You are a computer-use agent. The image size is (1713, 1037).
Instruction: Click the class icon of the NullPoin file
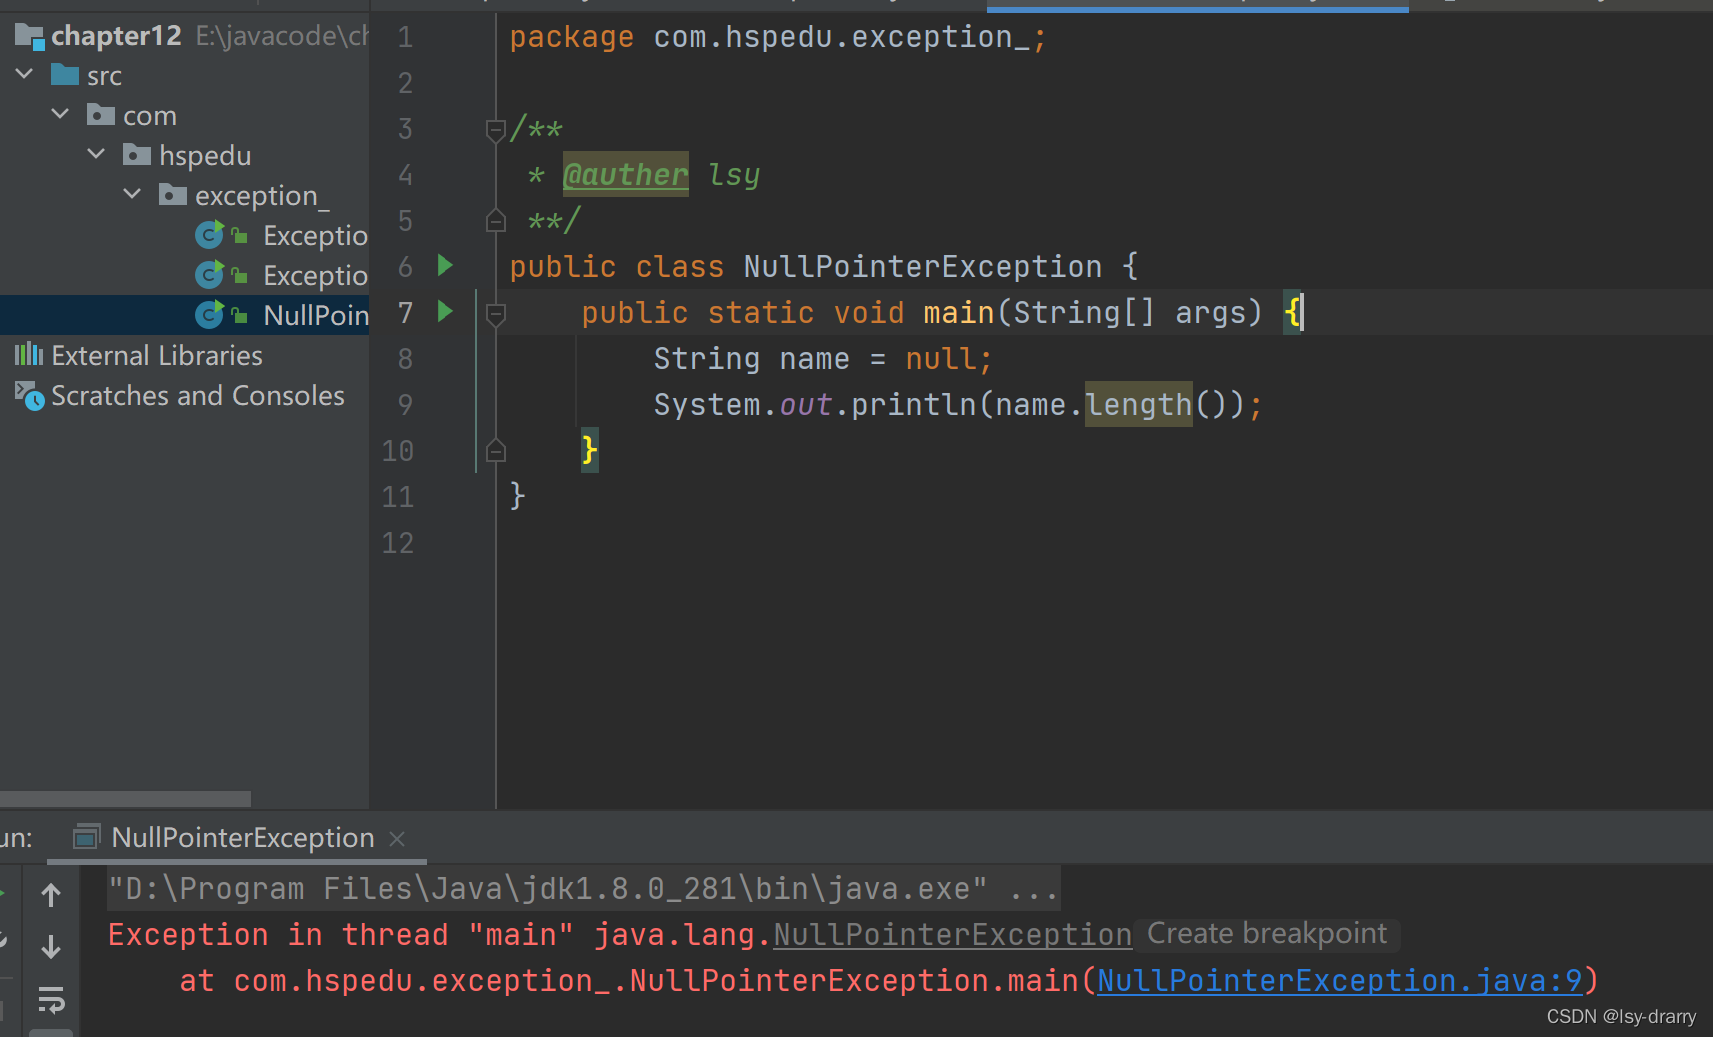tap(209, 315)
